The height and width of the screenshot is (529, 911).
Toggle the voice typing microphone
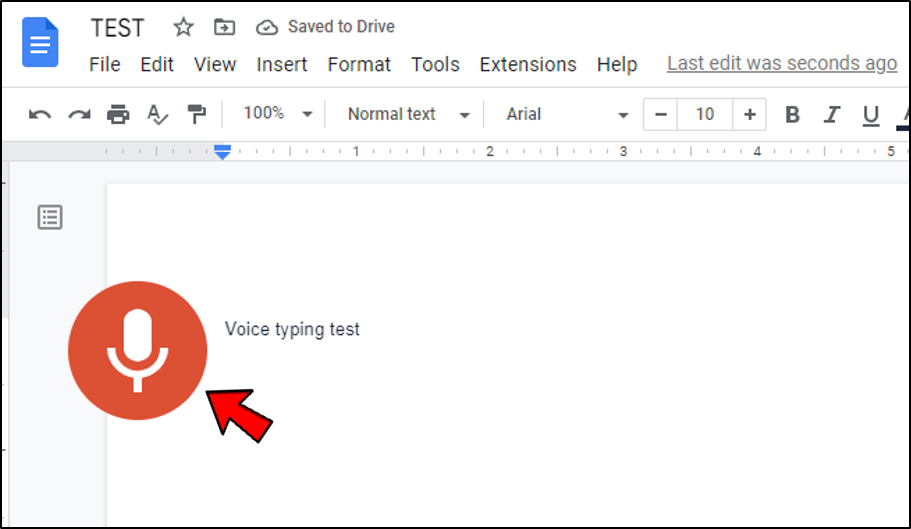click(x=137, y=350)
